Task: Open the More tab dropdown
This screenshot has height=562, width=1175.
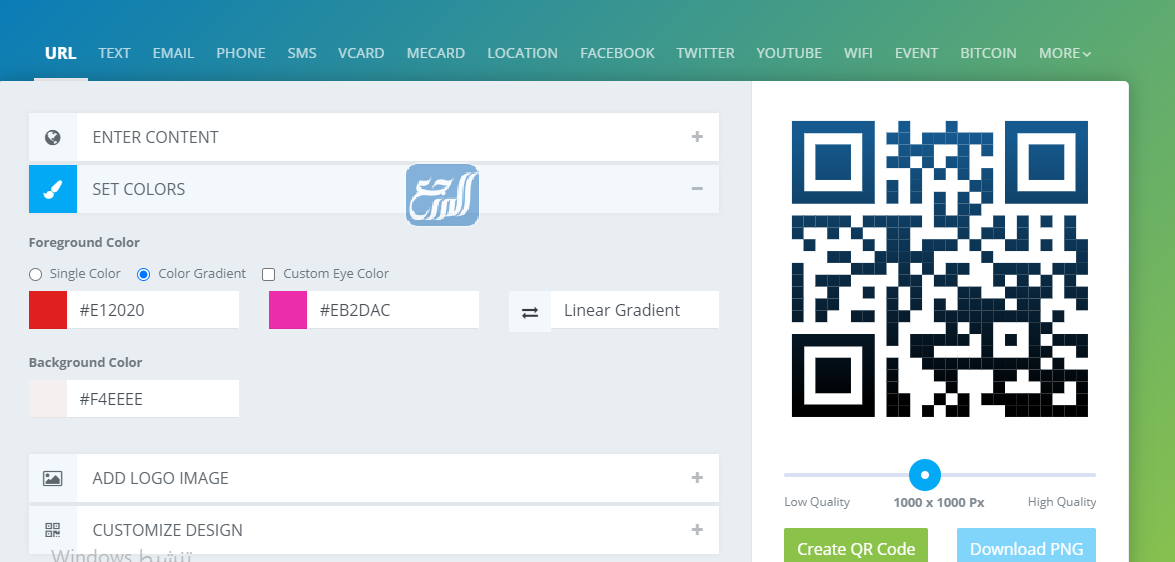Action: tap(1064, 53)
